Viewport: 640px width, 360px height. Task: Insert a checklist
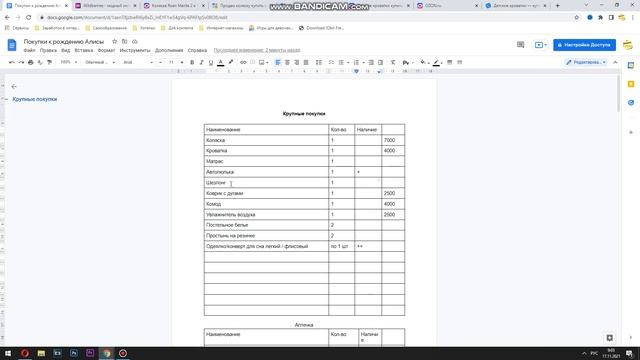(x=331, y=62)
